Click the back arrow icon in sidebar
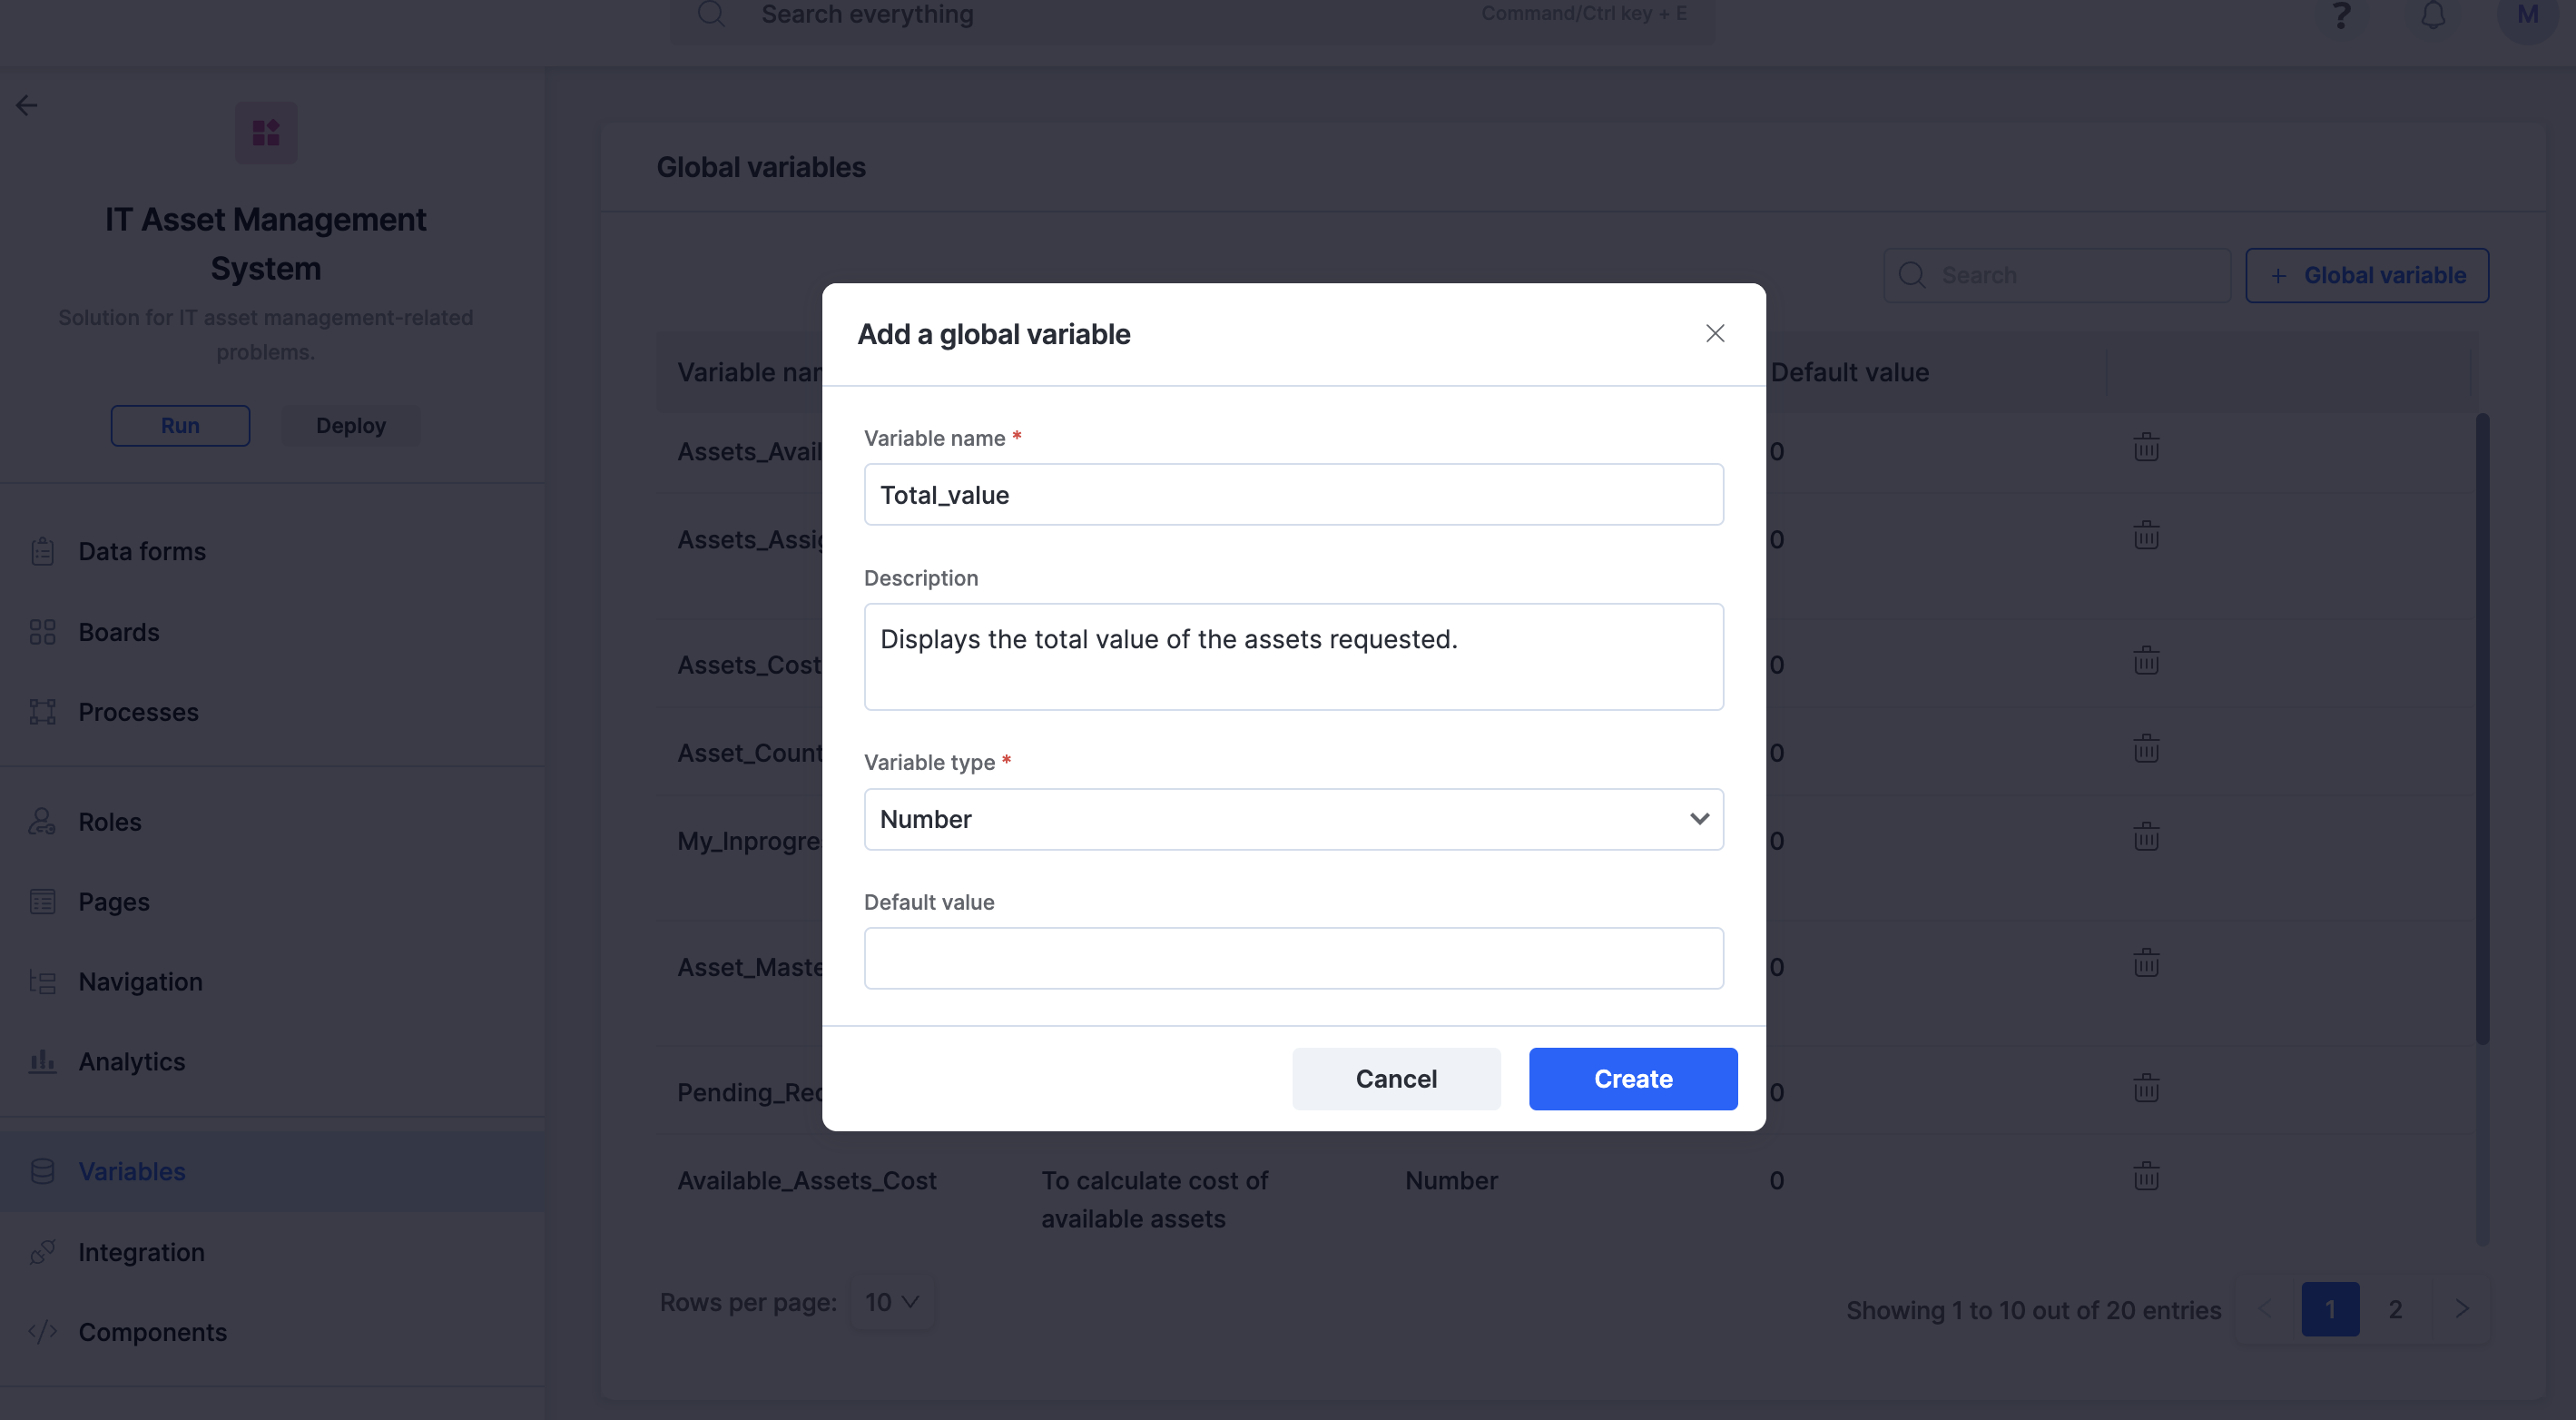Image resolution: width=2576 pixels, height=1420 pixels. (x=27, y=105)
